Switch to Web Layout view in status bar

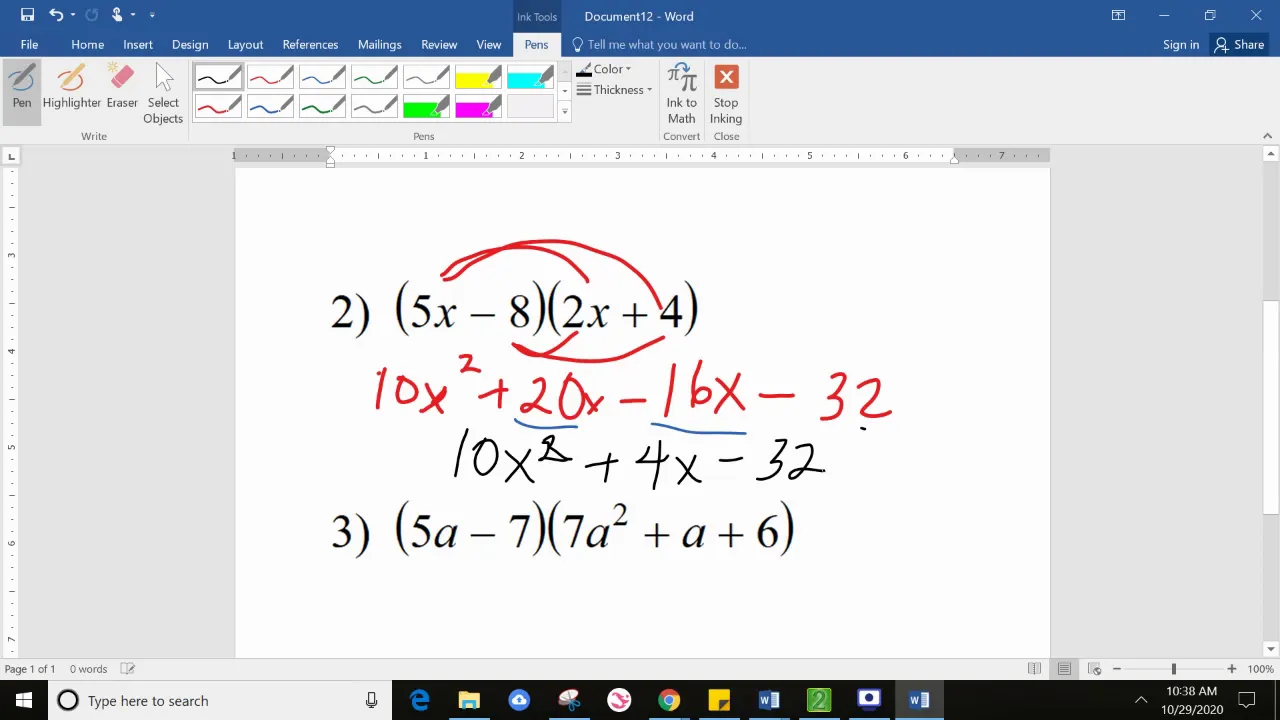[1094, 669]
